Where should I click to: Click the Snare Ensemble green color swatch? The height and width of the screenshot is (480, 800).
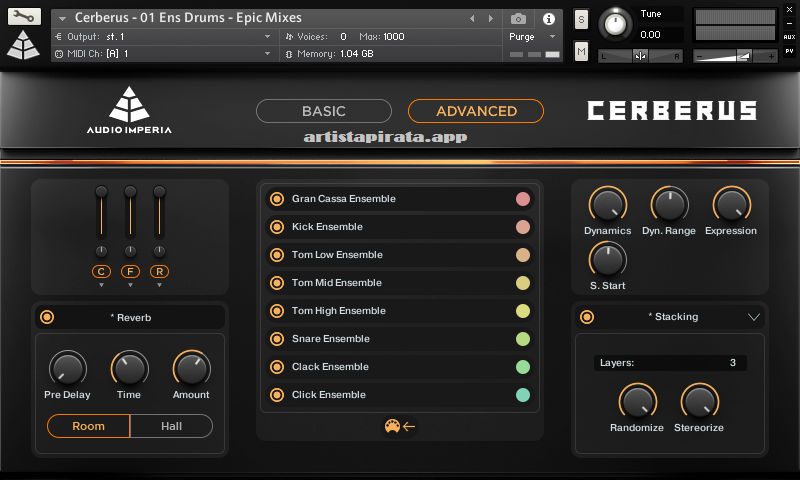click(523, 339)
